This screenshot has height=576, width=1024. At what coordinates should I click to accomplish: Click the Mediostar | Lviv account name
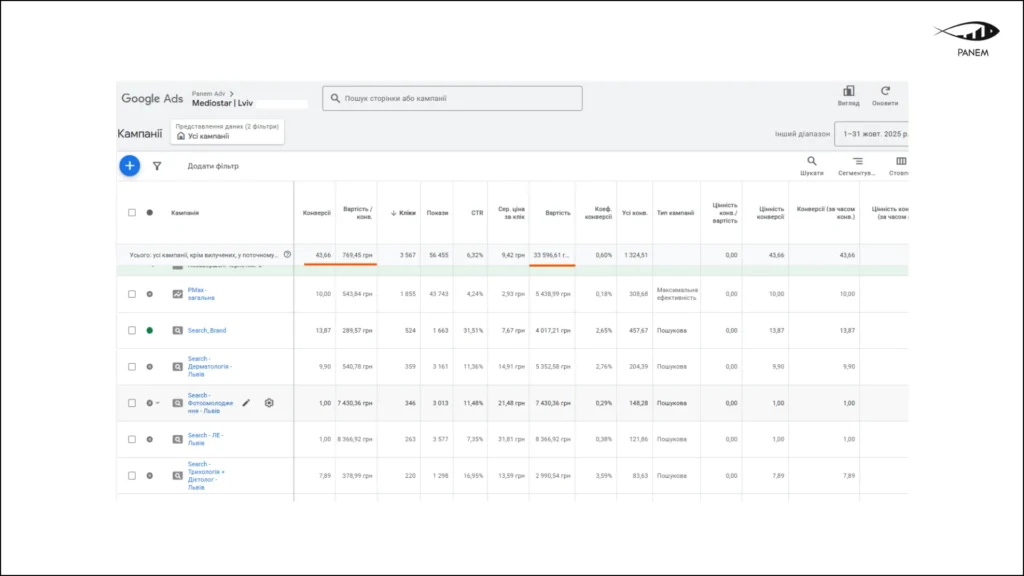[x=222, y=103]
